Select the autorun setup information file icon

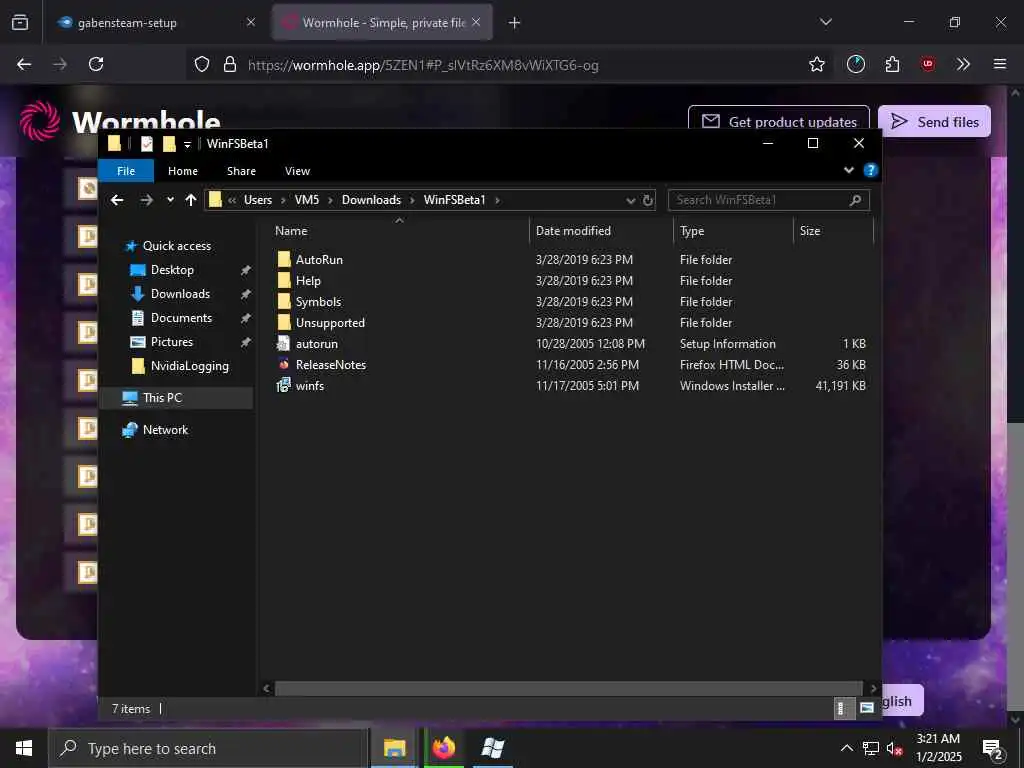pyautogui.click(x=283, y=343)
